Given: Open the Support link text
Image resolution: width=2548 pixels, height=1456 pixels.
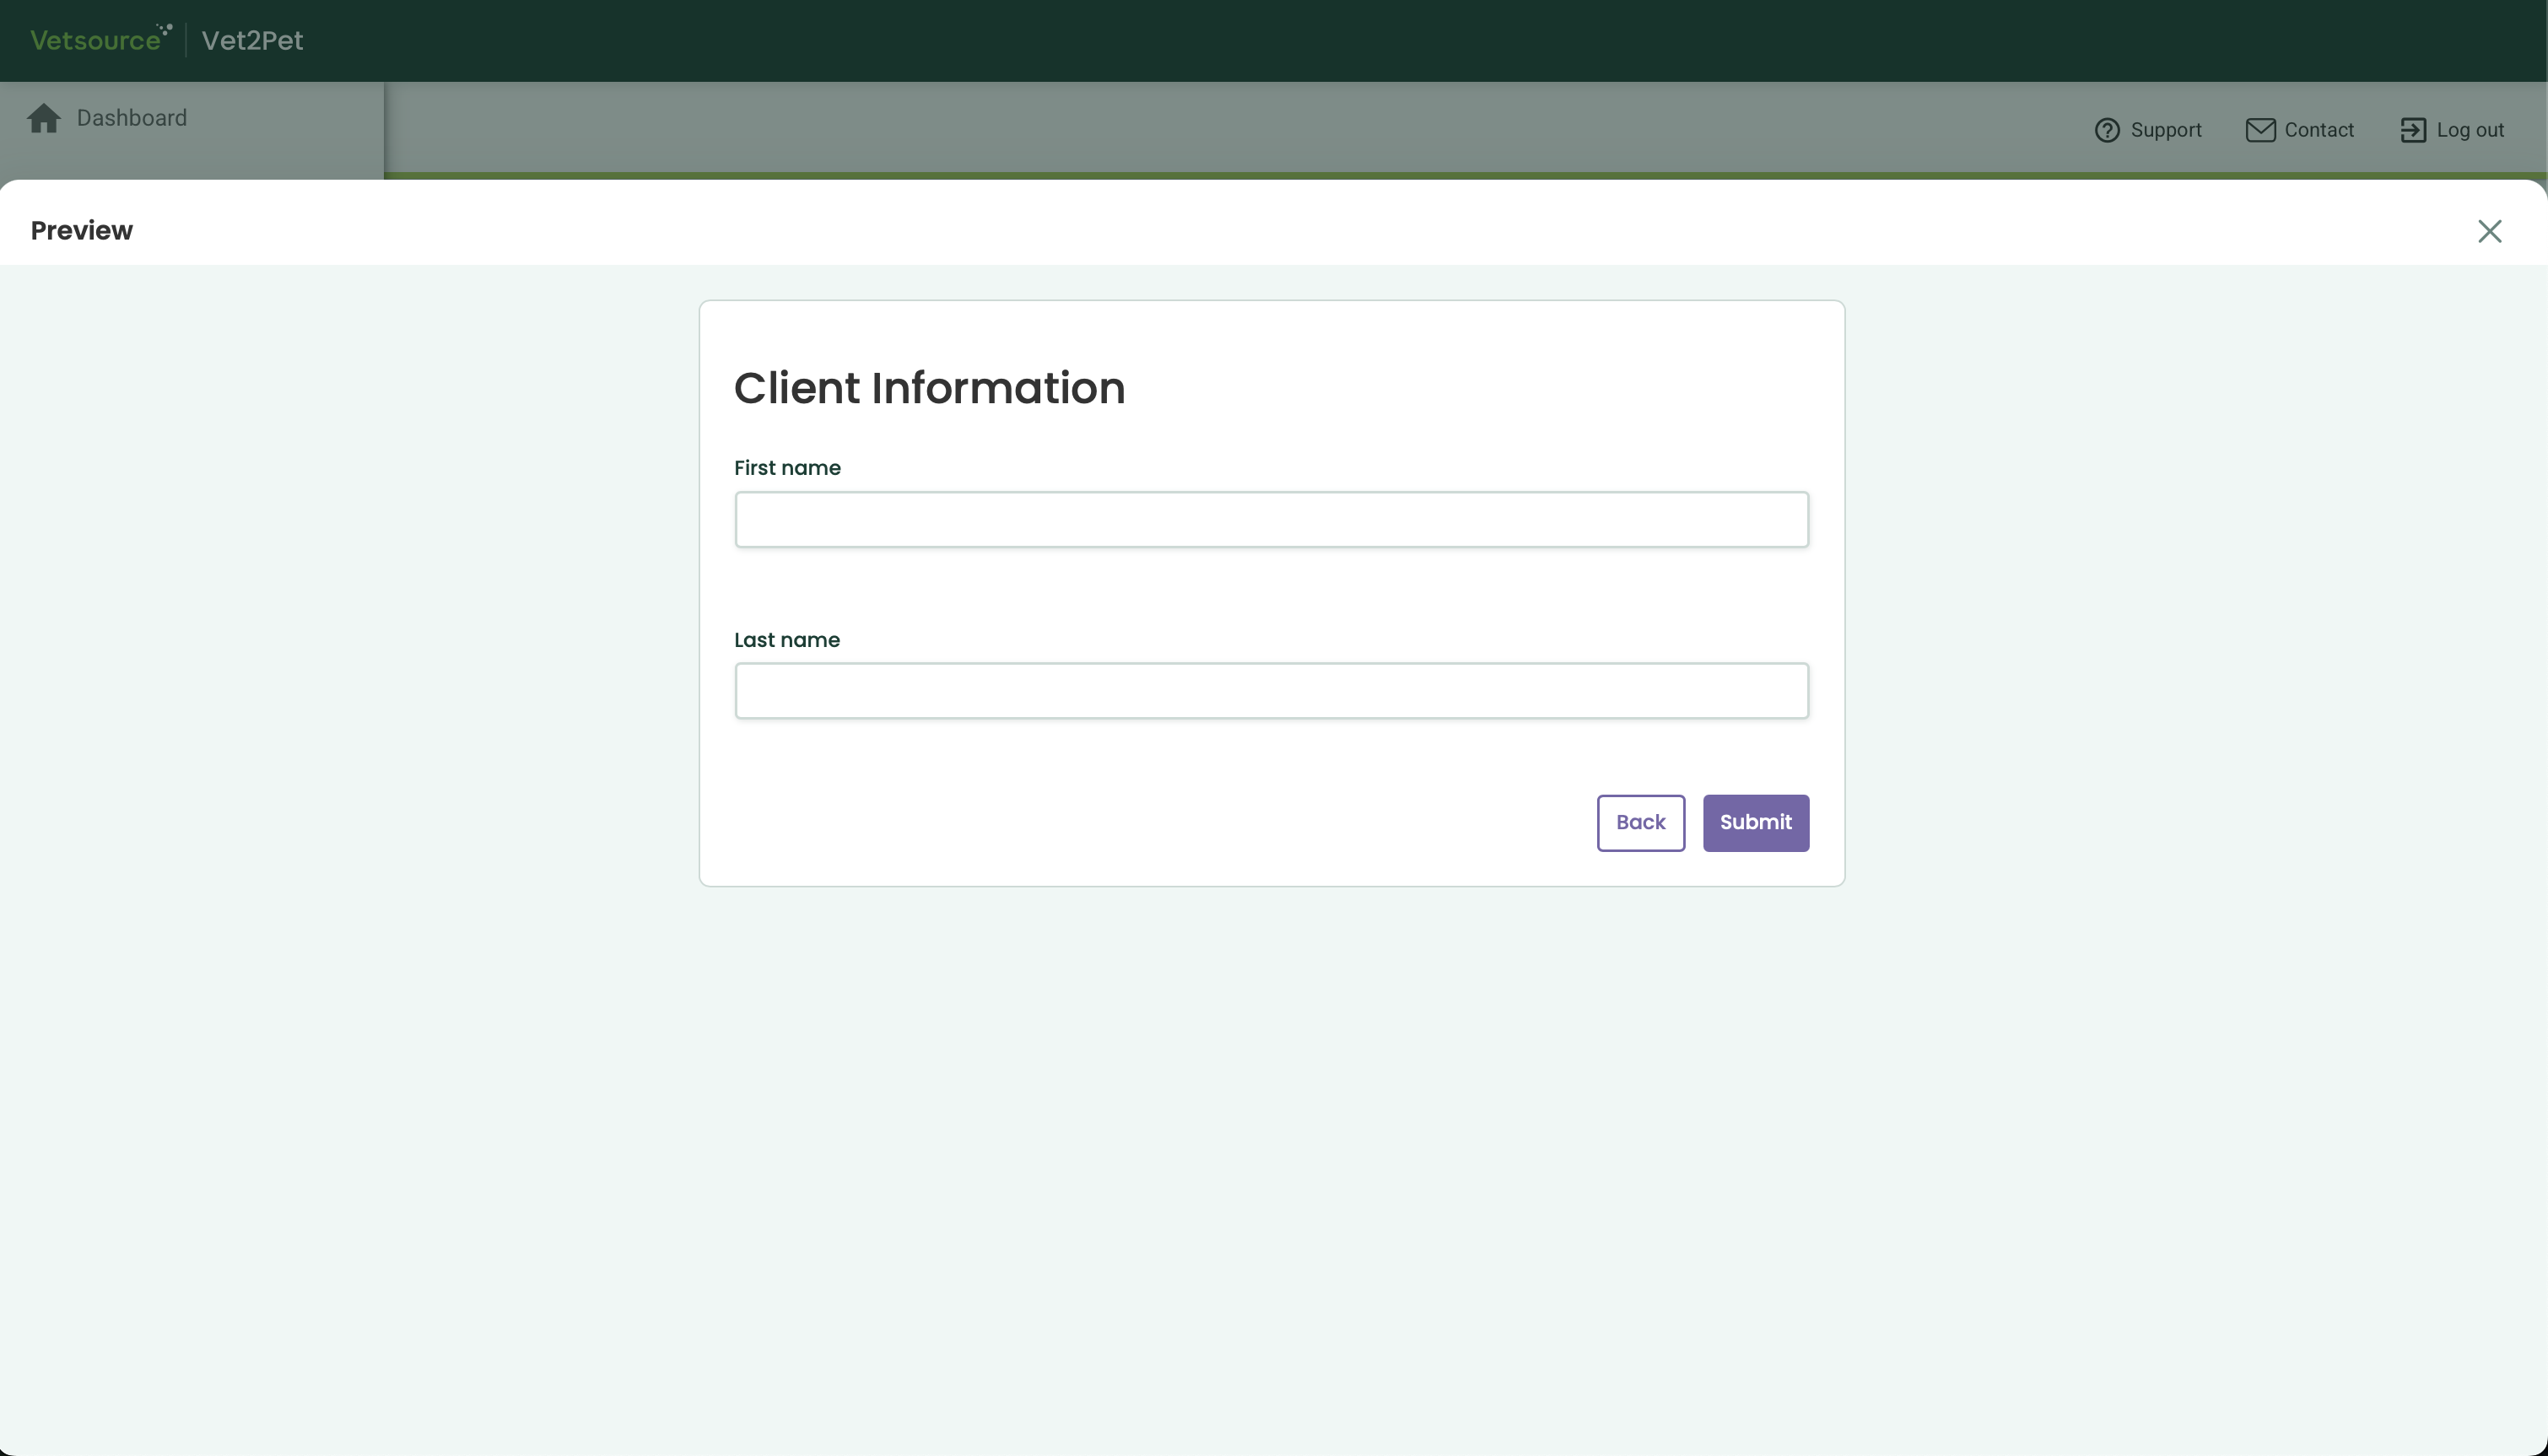Looking at the screenshot, I should point(2166,130).
